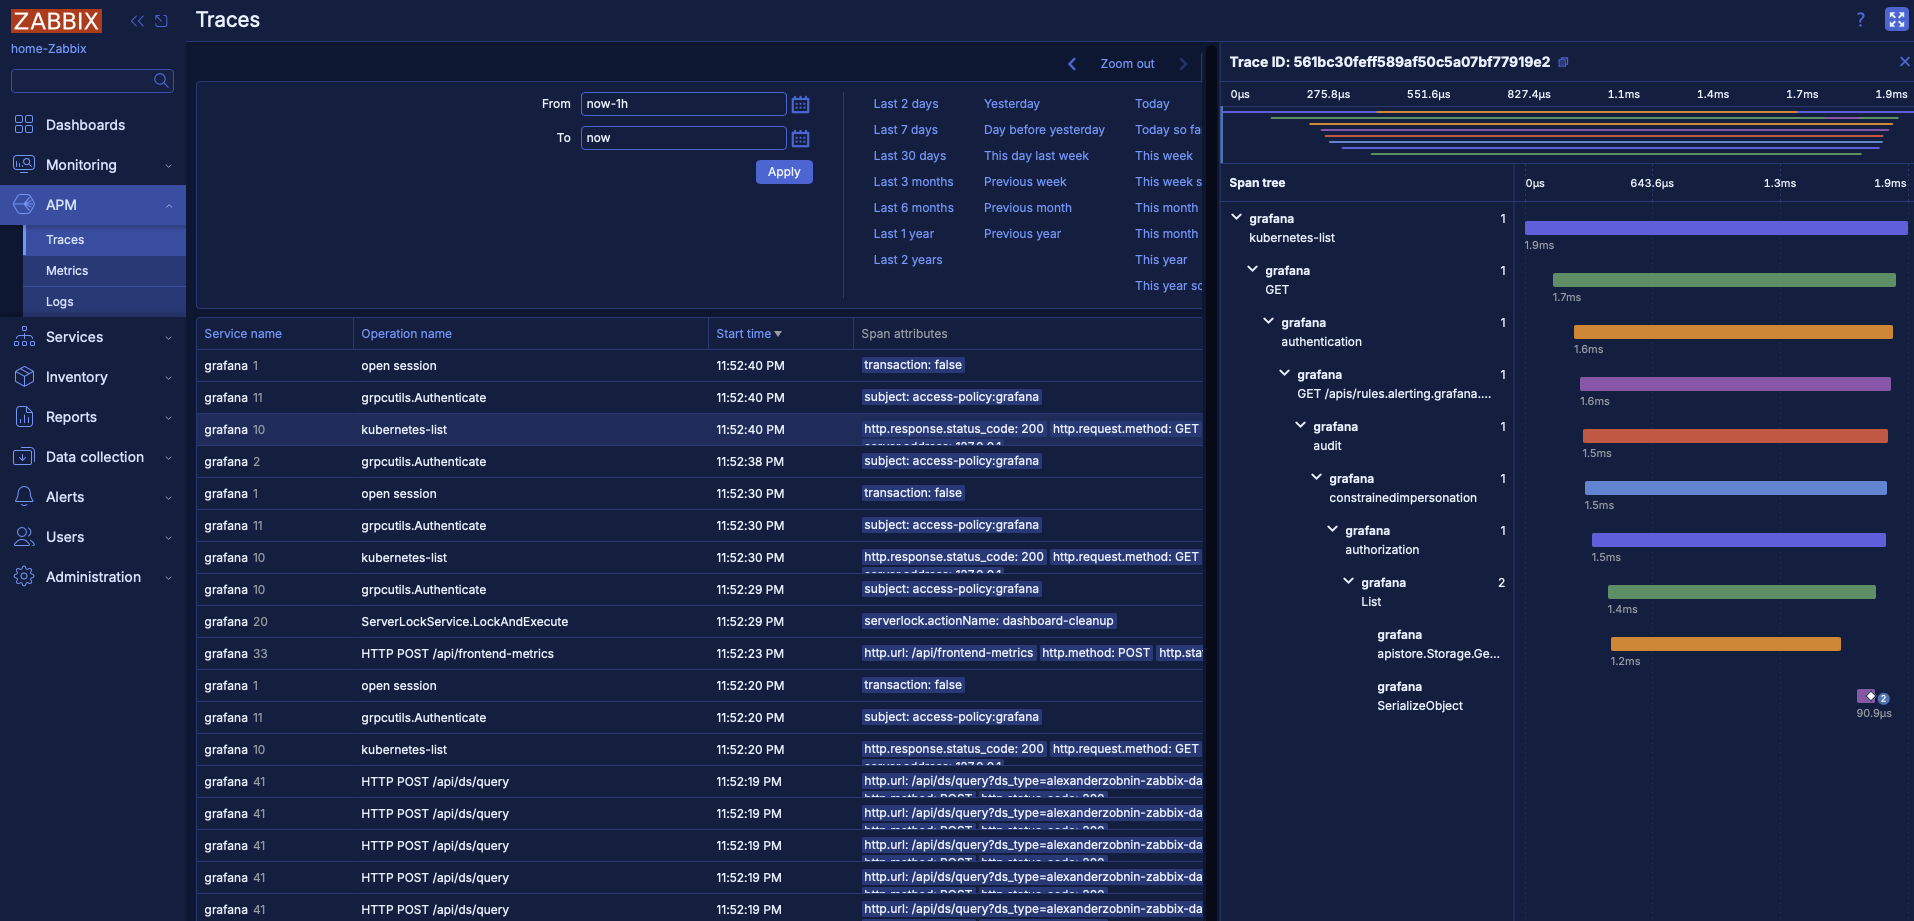Click the APM section icon
Image resolution: width=1914 pixels, height=921 pixels.
pos(24,205)
